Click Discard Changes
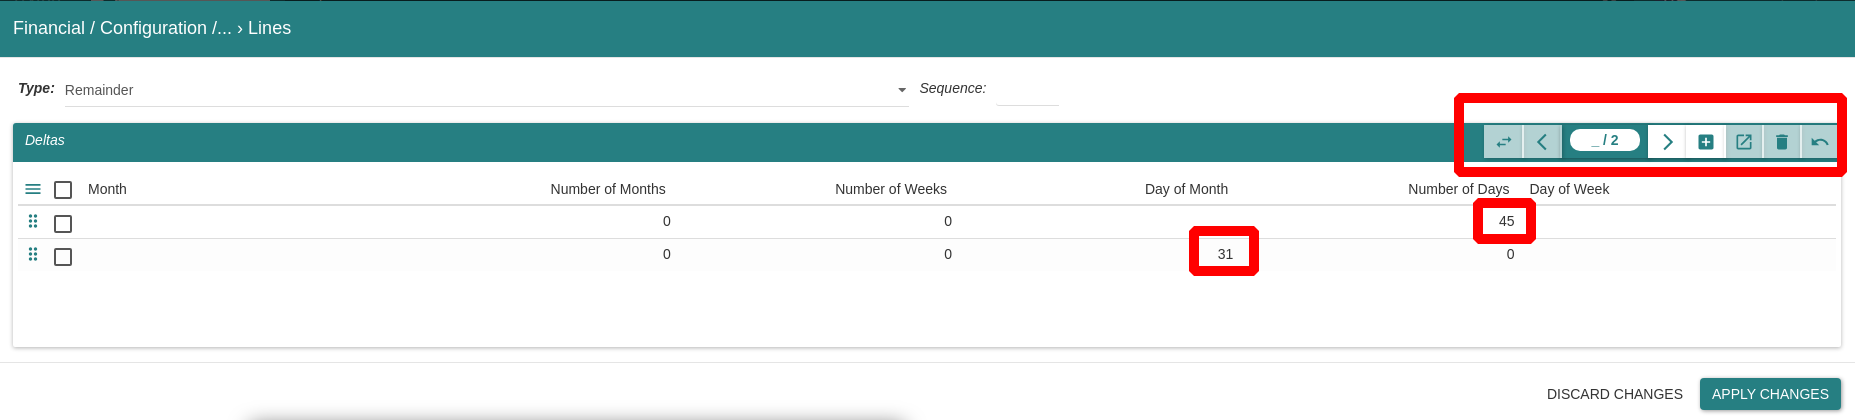This screenshot has height=420, width=1855. tap(1614, 394)
